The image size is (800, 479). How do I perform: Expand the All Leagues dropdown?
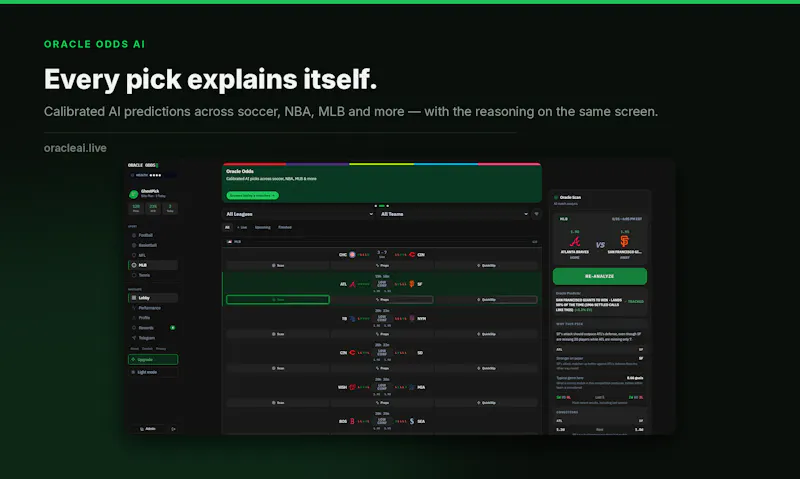299,214
